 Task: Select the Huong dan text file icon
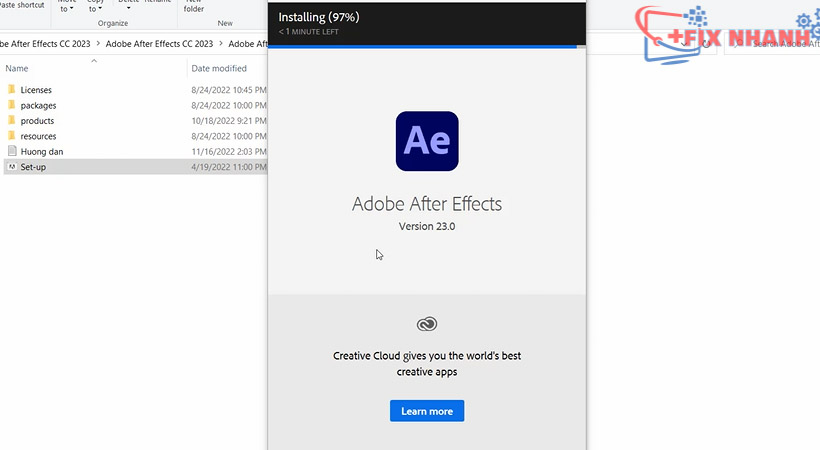pos(12,151)
